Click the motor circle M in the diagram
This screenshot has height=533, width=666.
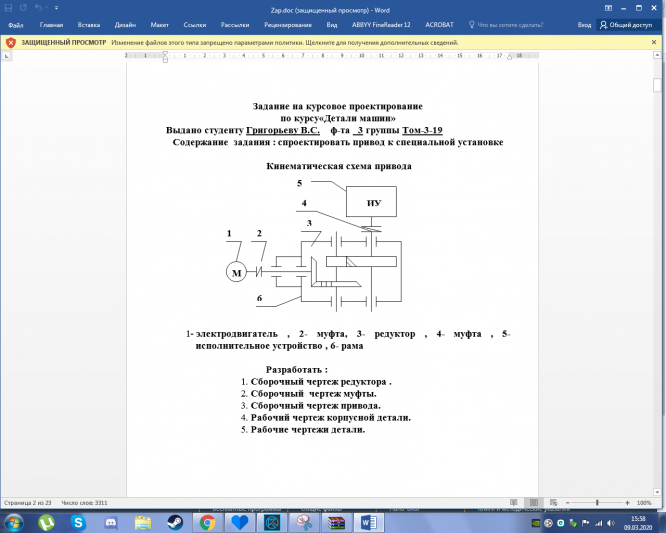[x=236, y=272]
